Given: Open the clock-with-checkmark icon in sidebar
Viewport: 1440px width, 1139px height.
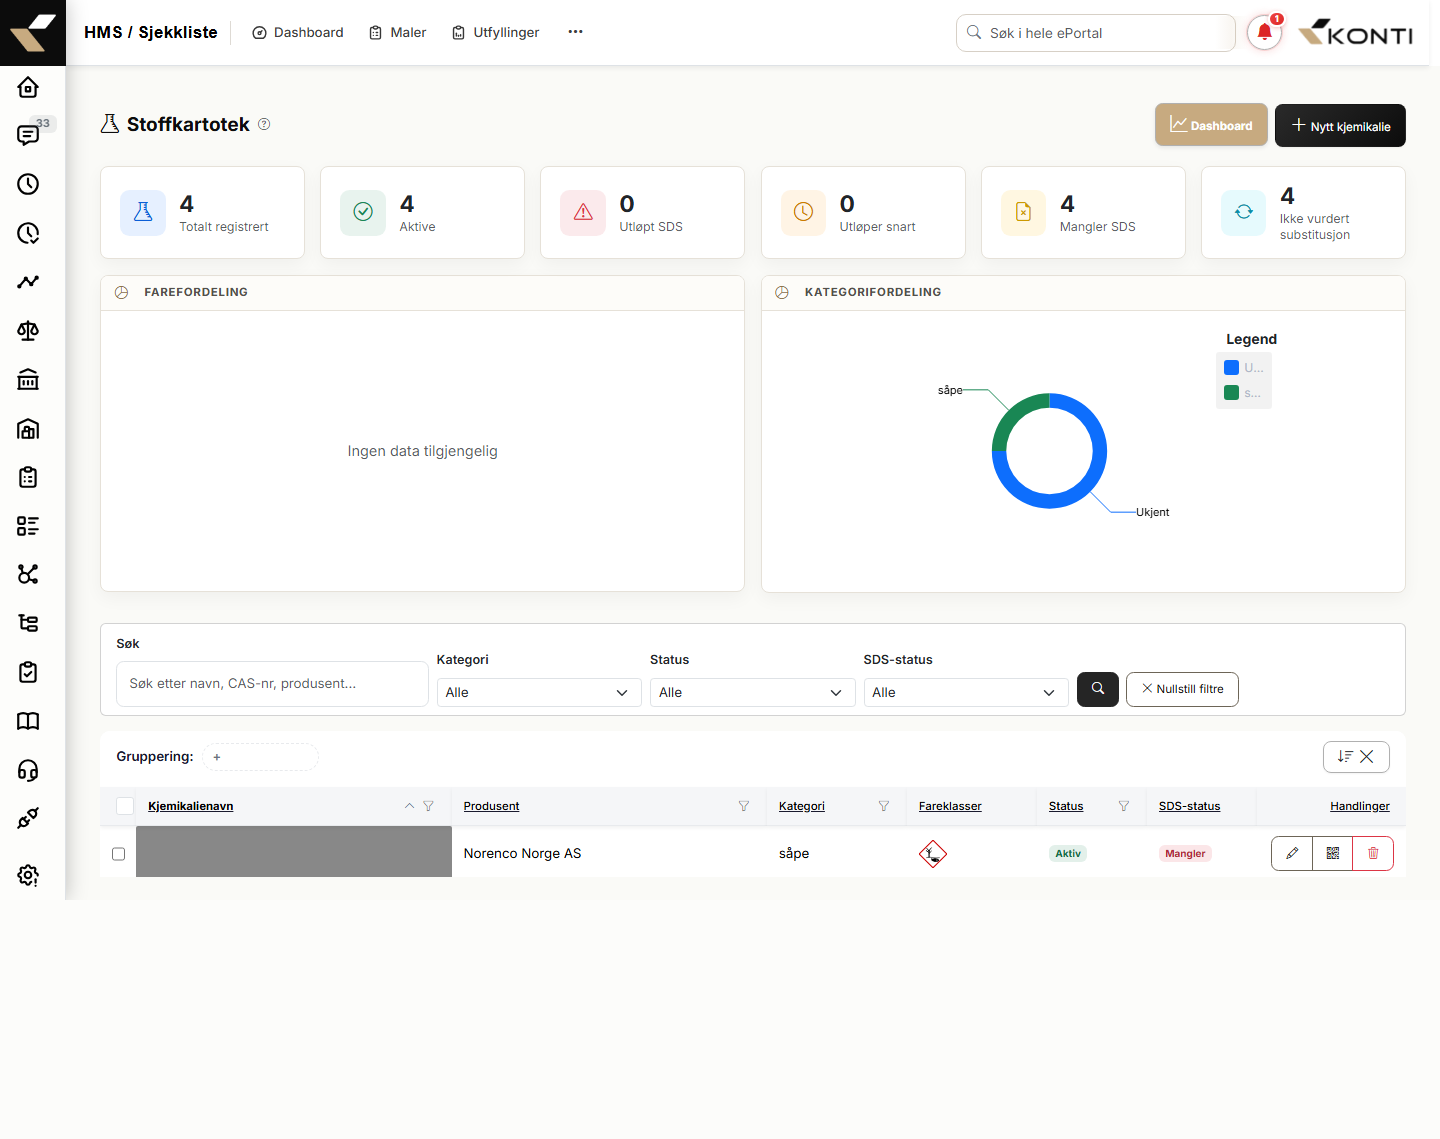Looking at the screenshot, I should coord(28,233).
